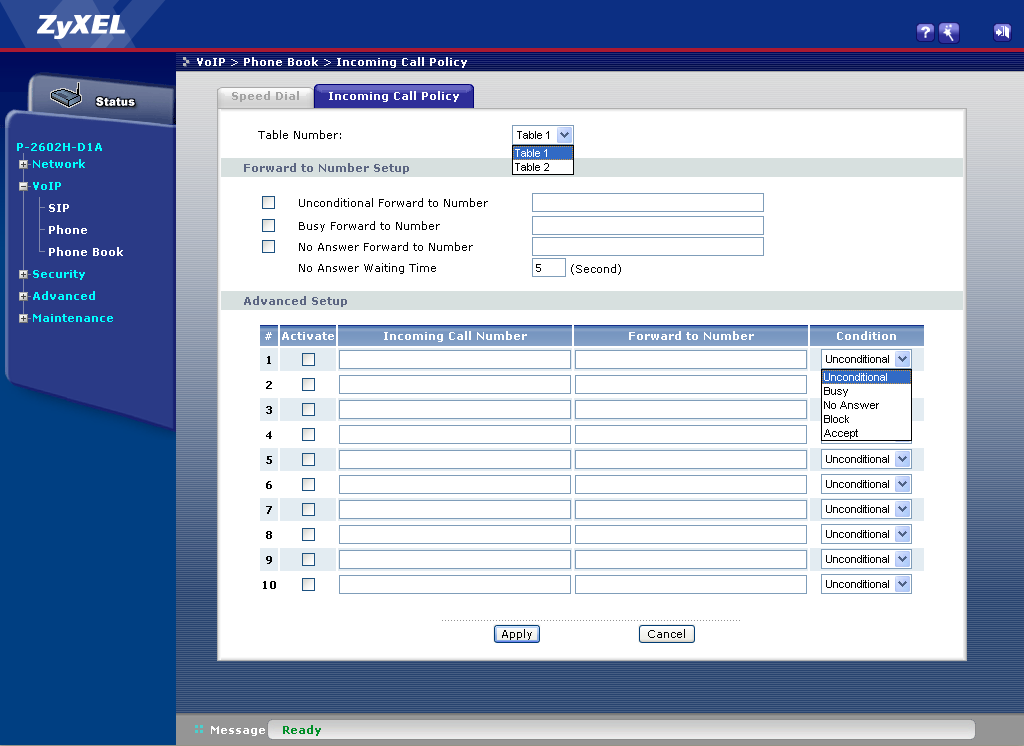The width and height of the screenshot is (1024, 746).
Task: Open row 6 Condition dropdown
Action: point(866,484)
